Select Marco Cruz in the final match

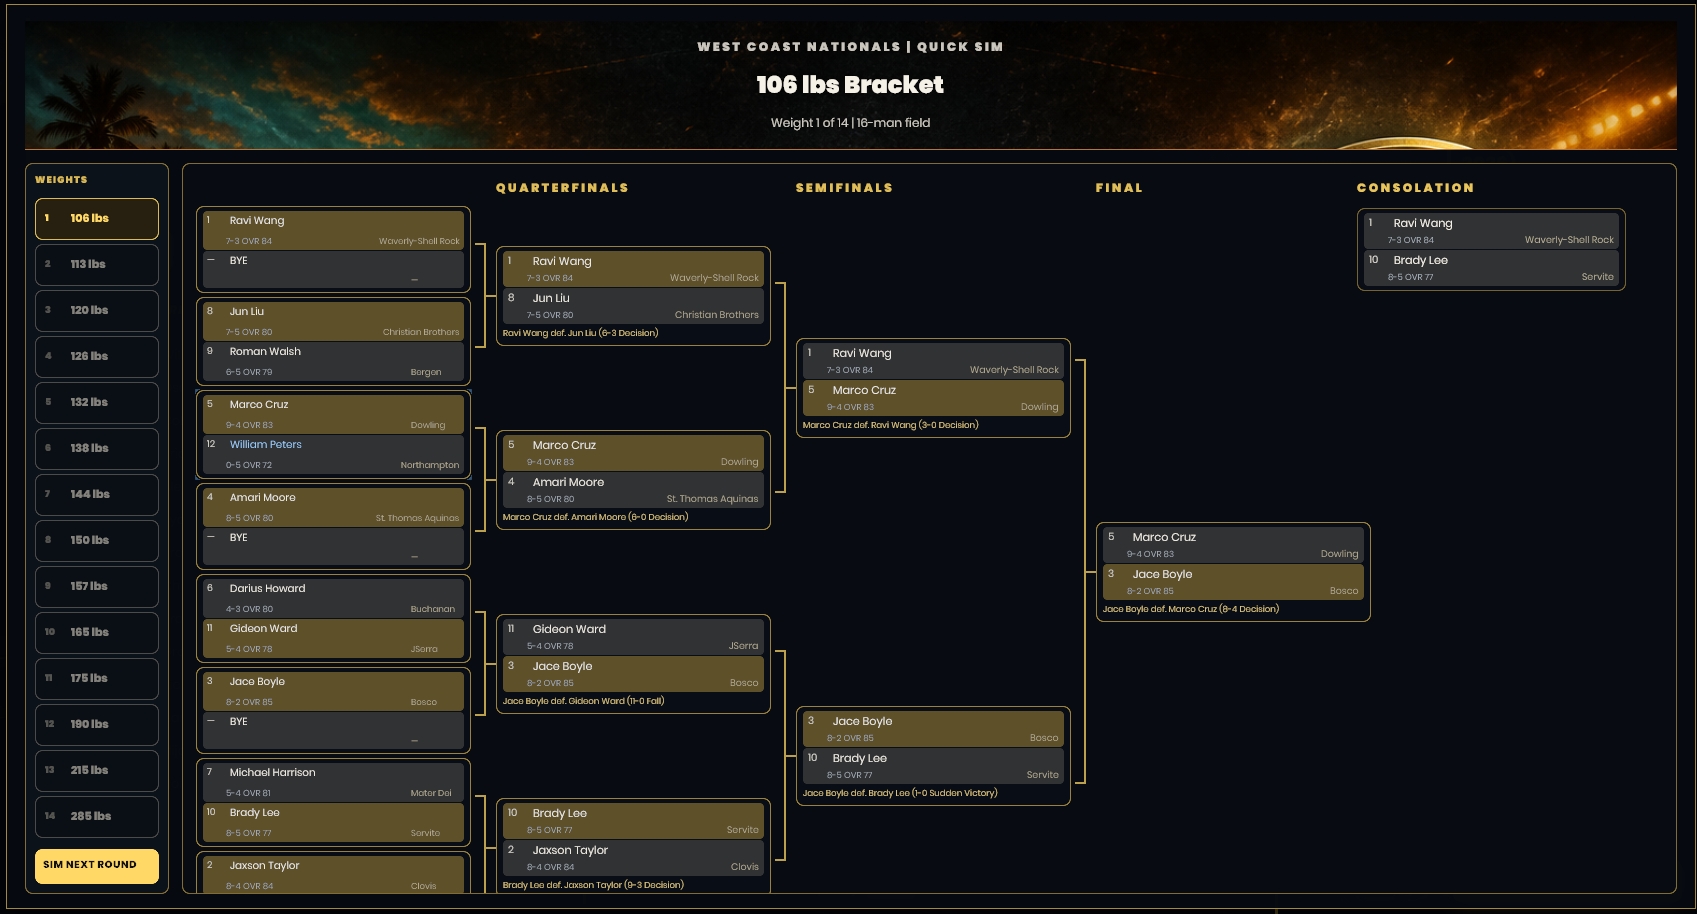(1233, 545)
